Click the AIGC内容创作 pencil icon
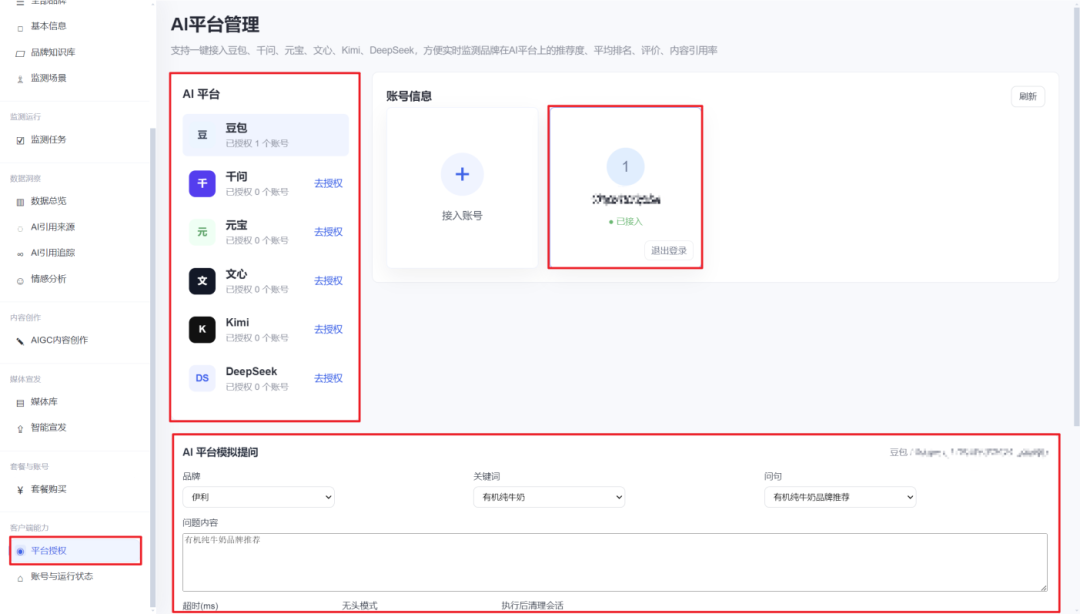Screen dimensions: 1080x614 (20, 341)
